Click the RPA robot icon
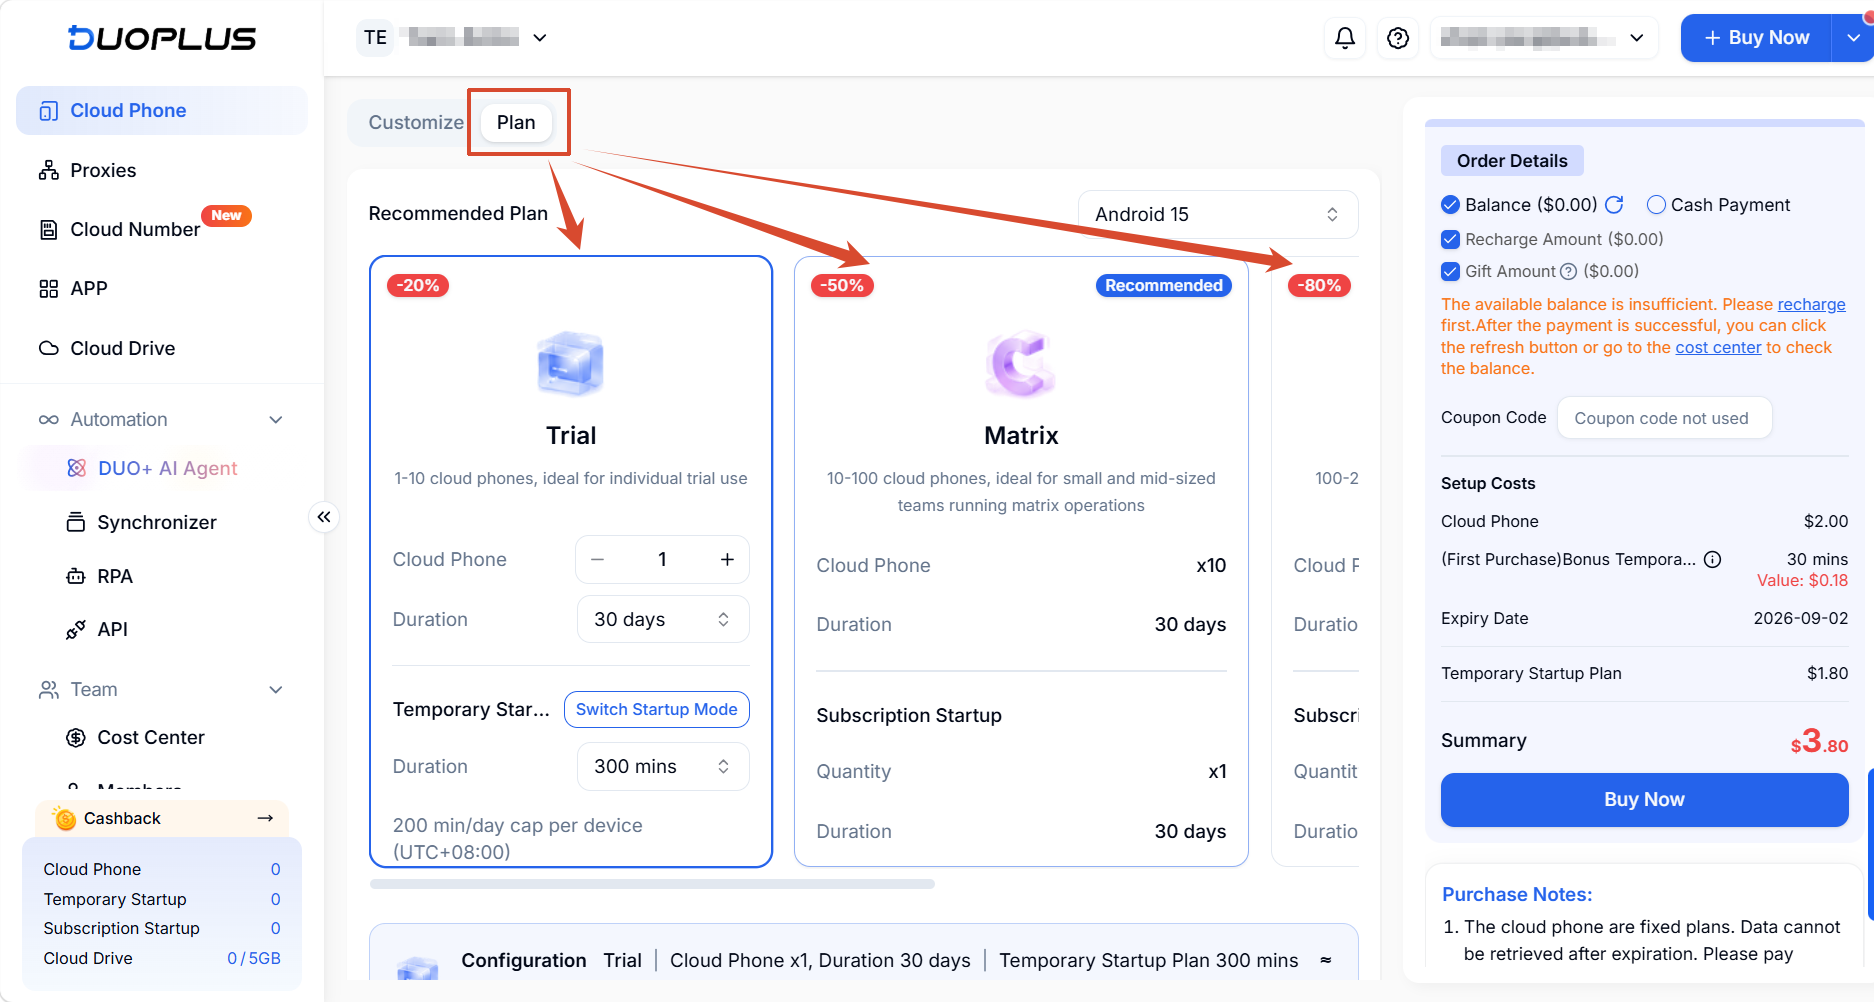The image size is (1874, 1002). pyautogui.click(x=76, y=576)
